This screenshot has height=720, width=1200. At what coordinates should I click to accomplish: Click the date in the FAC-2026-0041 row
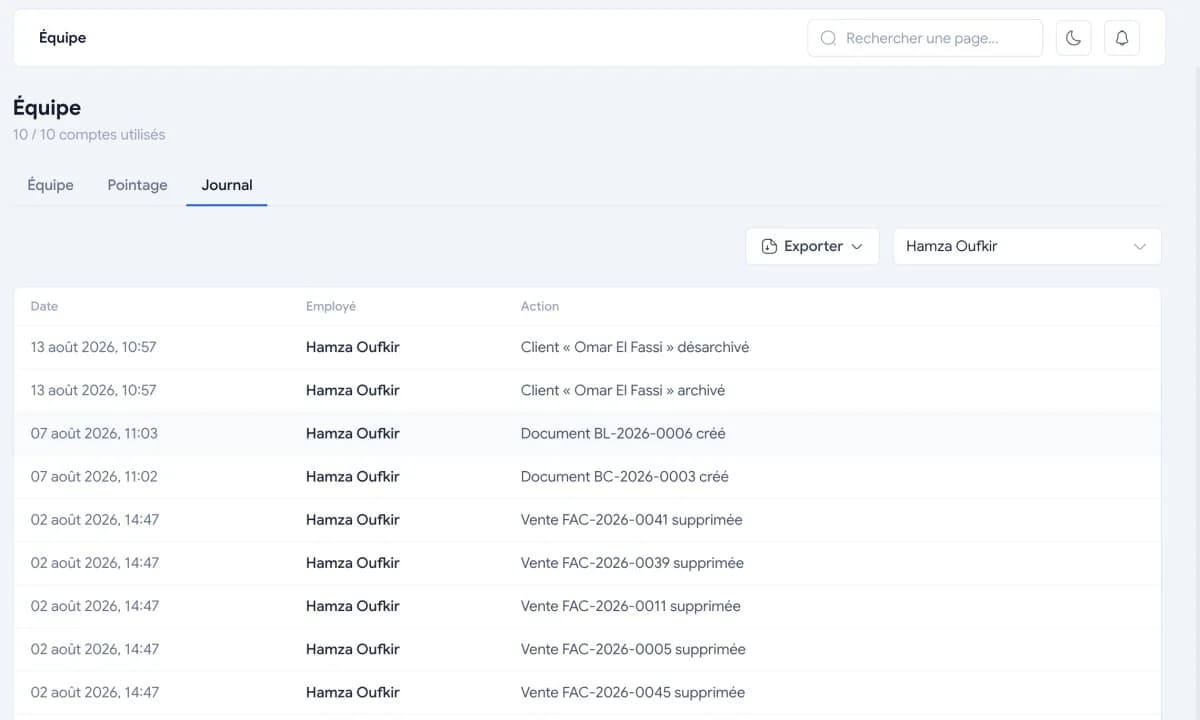click(95, 519)
